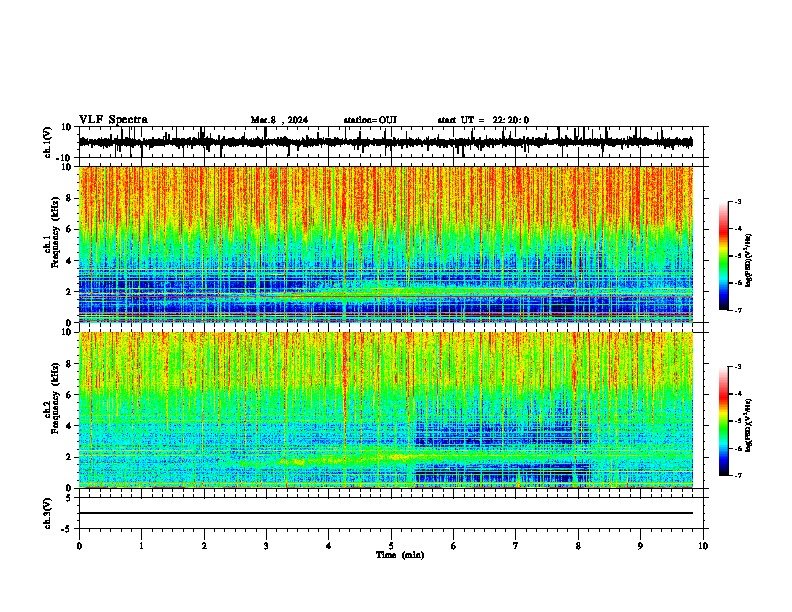The width and height of the screenshot is (792, 612).
Task: Click the ch.1(V) waveform axis label
Action: point(47,142)
